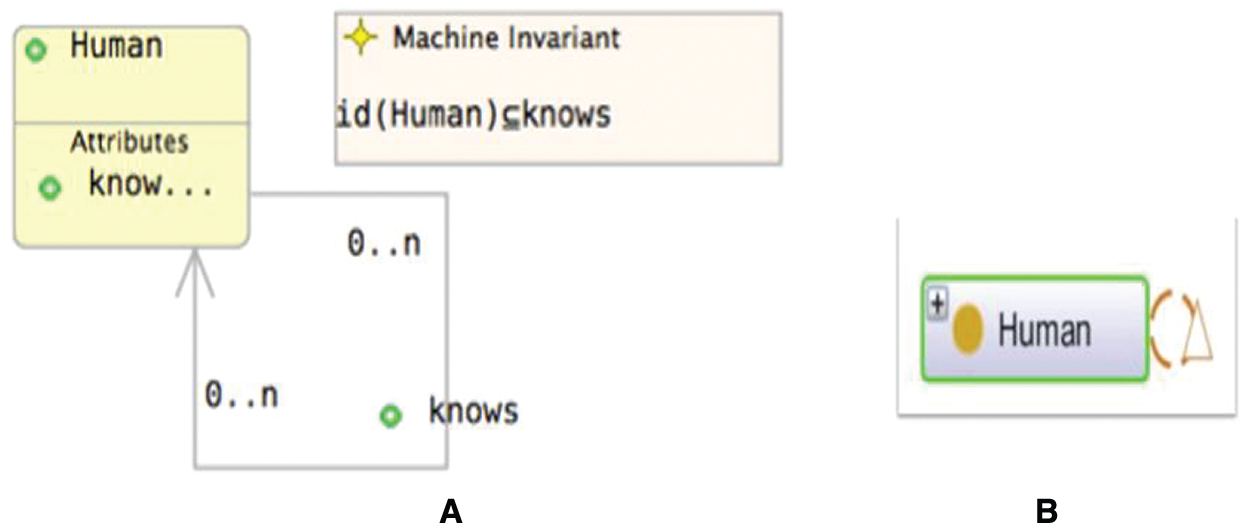Select the Human class title in yellow box
Image resolution: width=1250 pixels, height=526 pixels.
(x=116, y=46)
